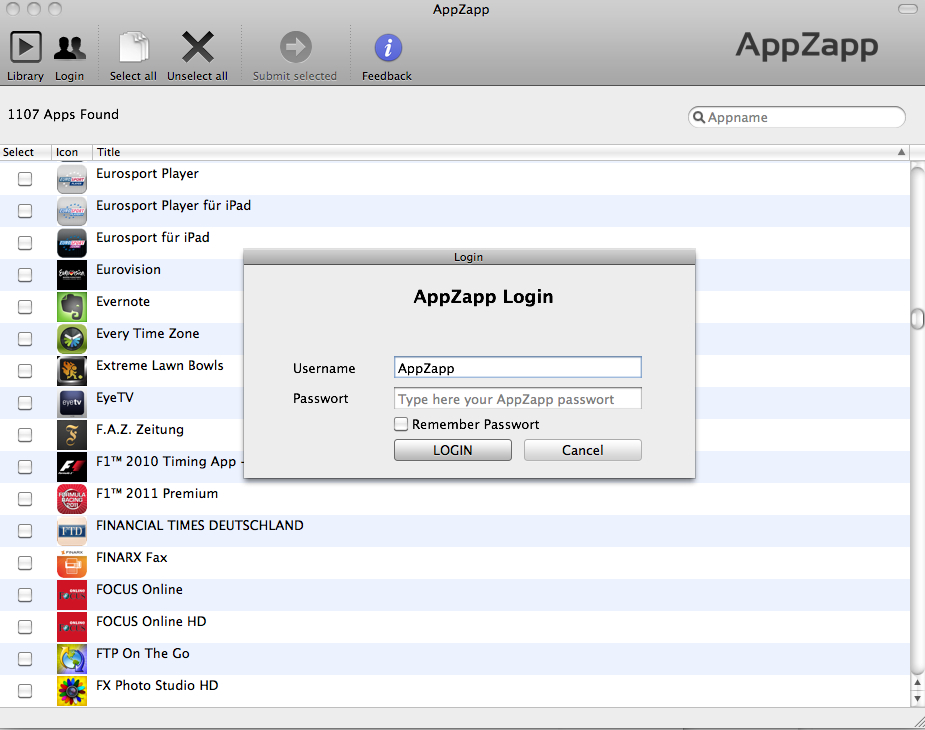The height and width of the screenshot is (730, 925).
Task: Check the EyeTV row checkbox
Action: 25,402
